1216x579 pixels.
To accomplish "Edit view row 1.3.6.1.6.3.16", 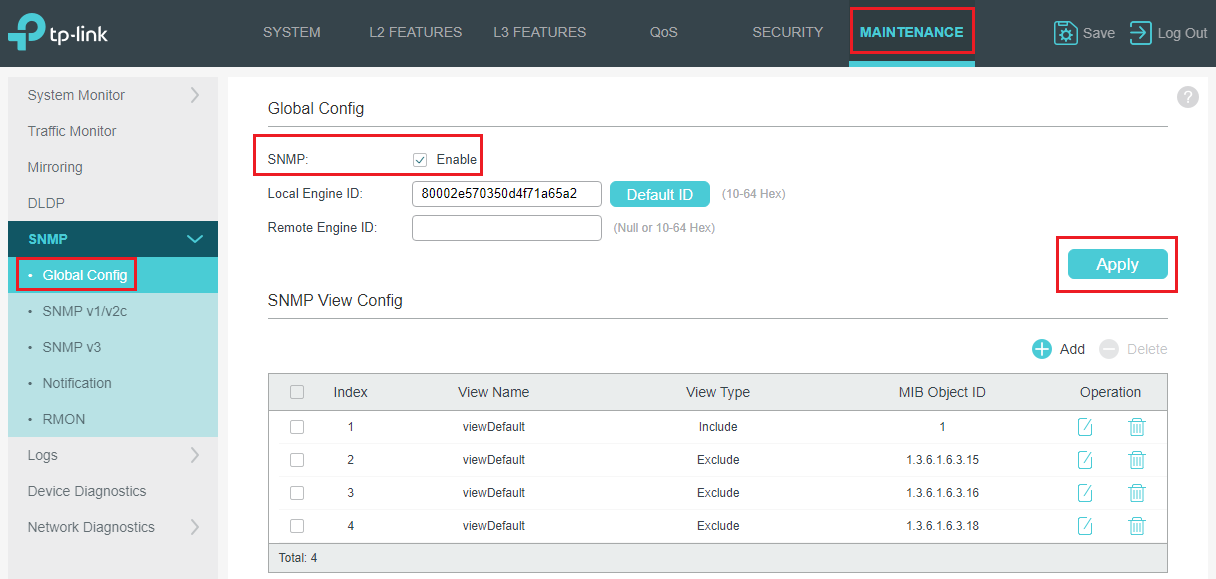I will [x=1085, y=493].
